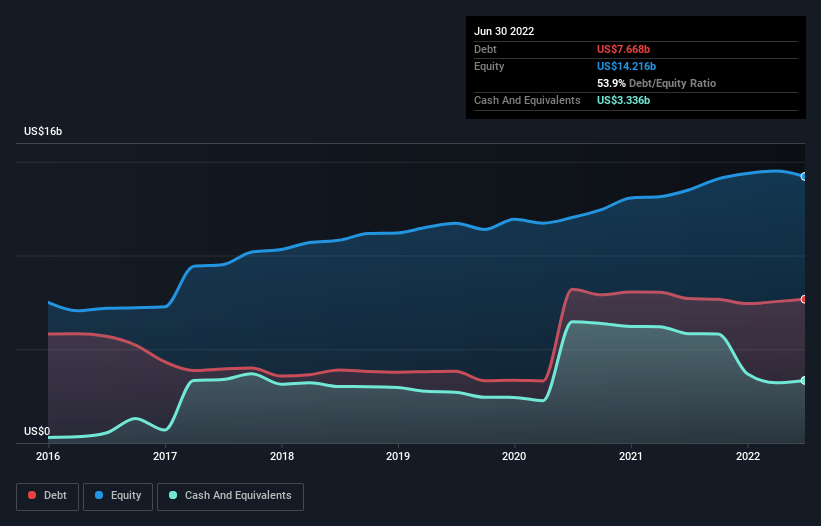Click the 2020 axis label

[x=514, y=456]
